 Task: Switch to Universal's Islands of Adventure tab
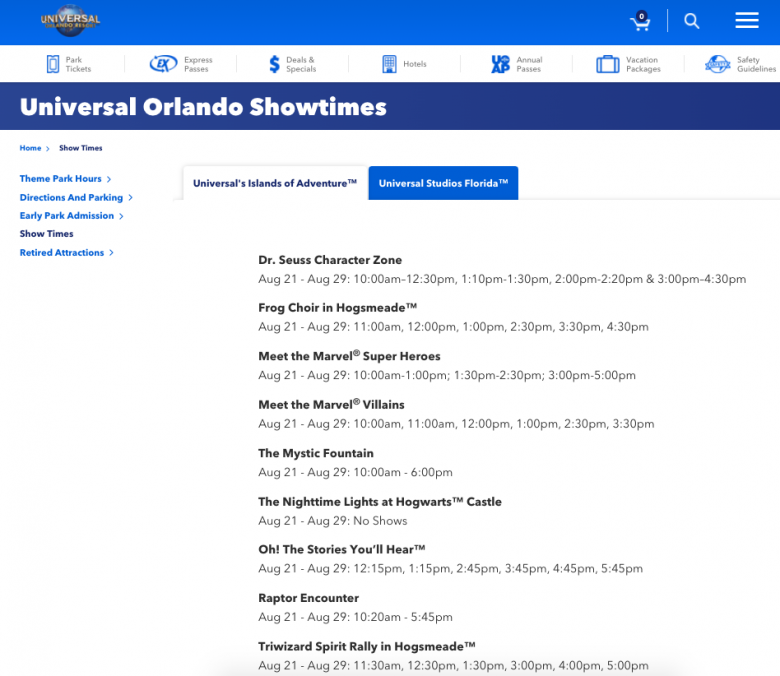(275, 183)
